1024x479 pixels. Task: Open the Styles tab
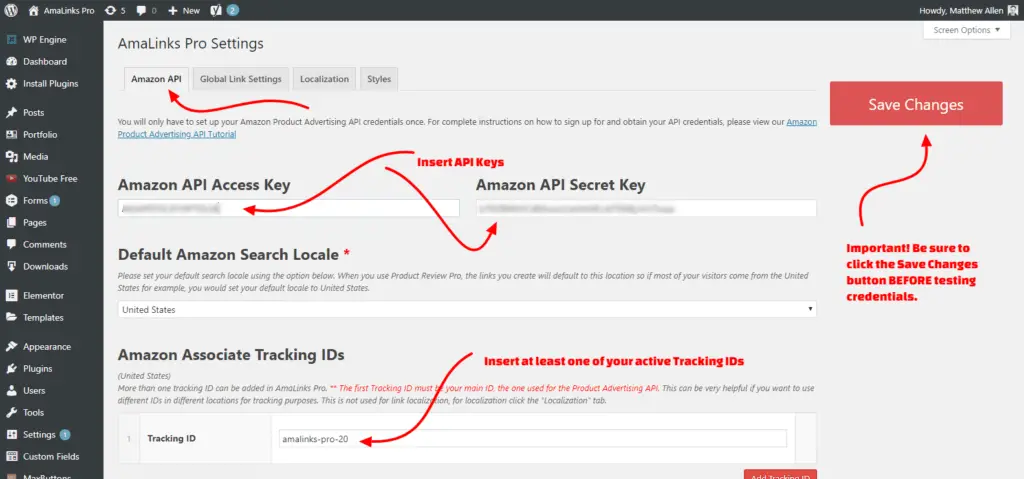pos(379,79)
